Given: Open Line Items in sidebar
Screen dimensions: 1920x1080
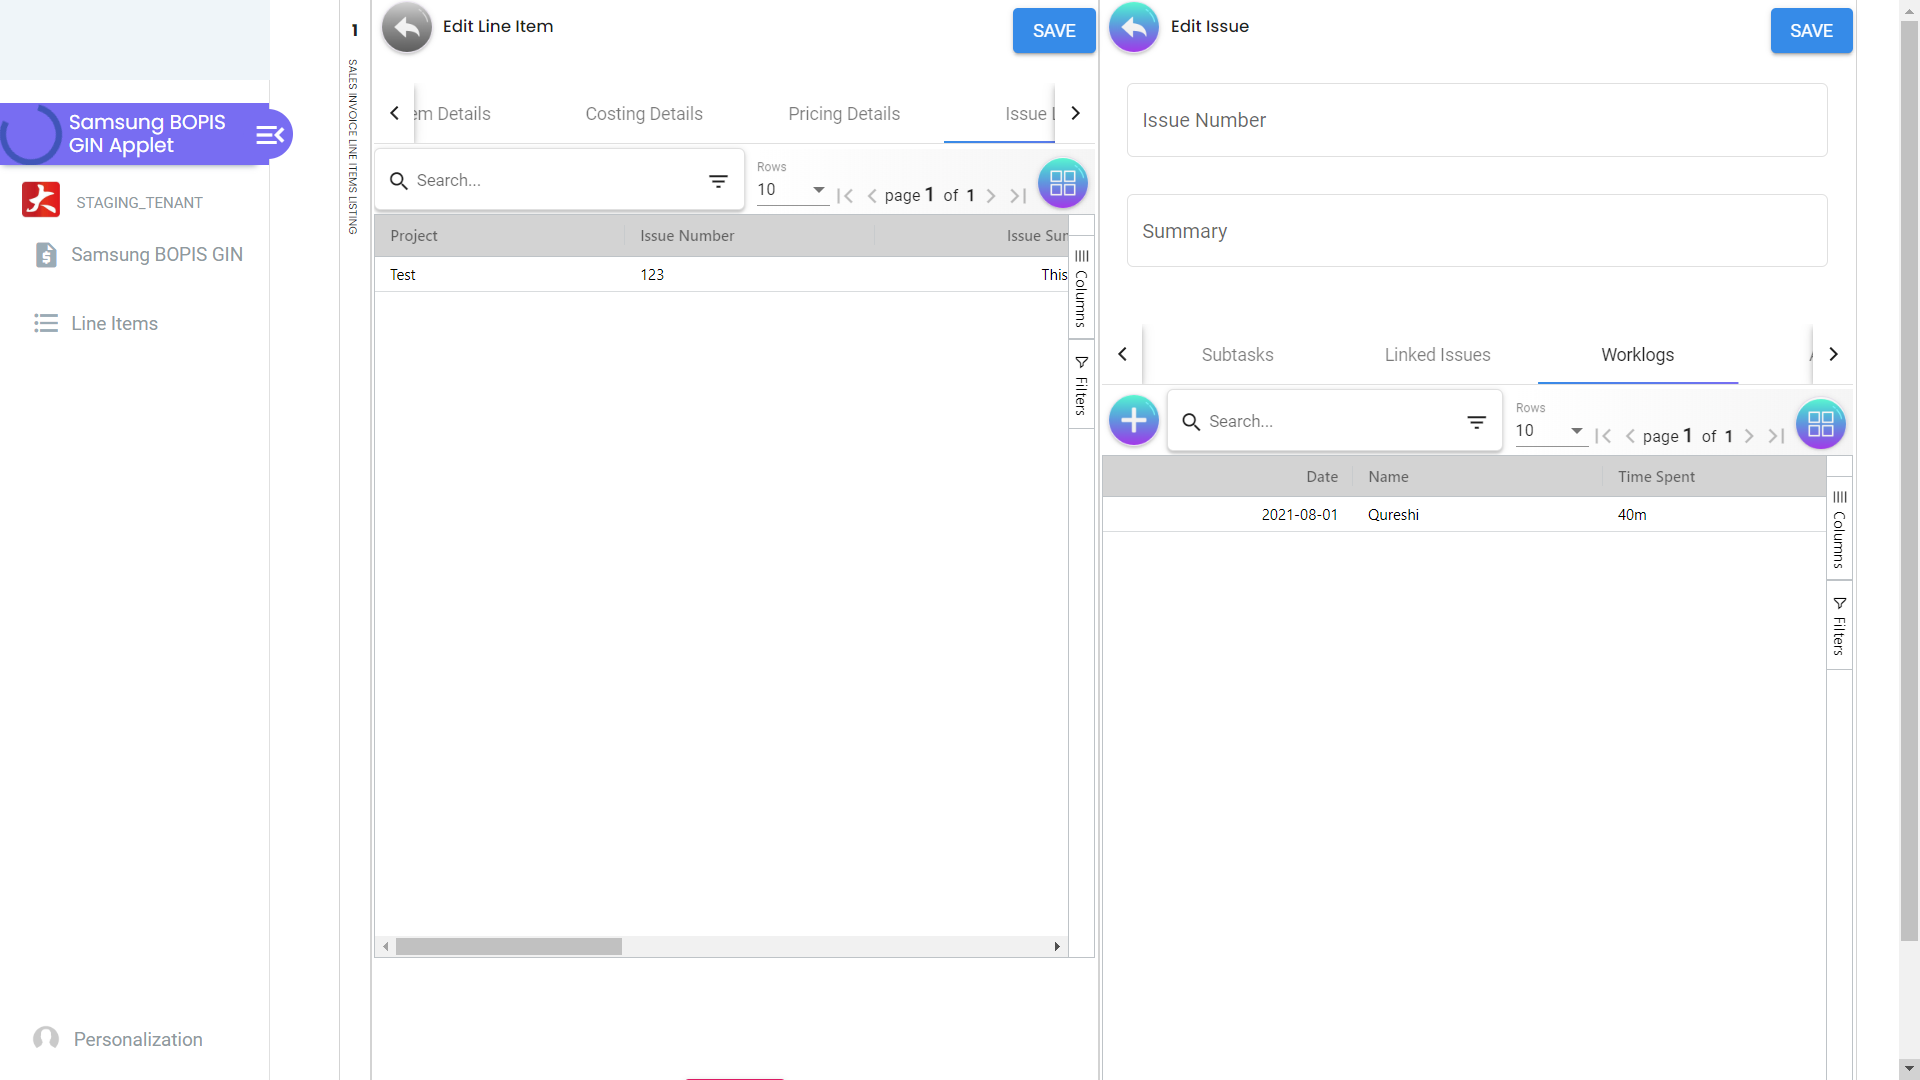Looking at the screenshot, I should tap(114, 324).
